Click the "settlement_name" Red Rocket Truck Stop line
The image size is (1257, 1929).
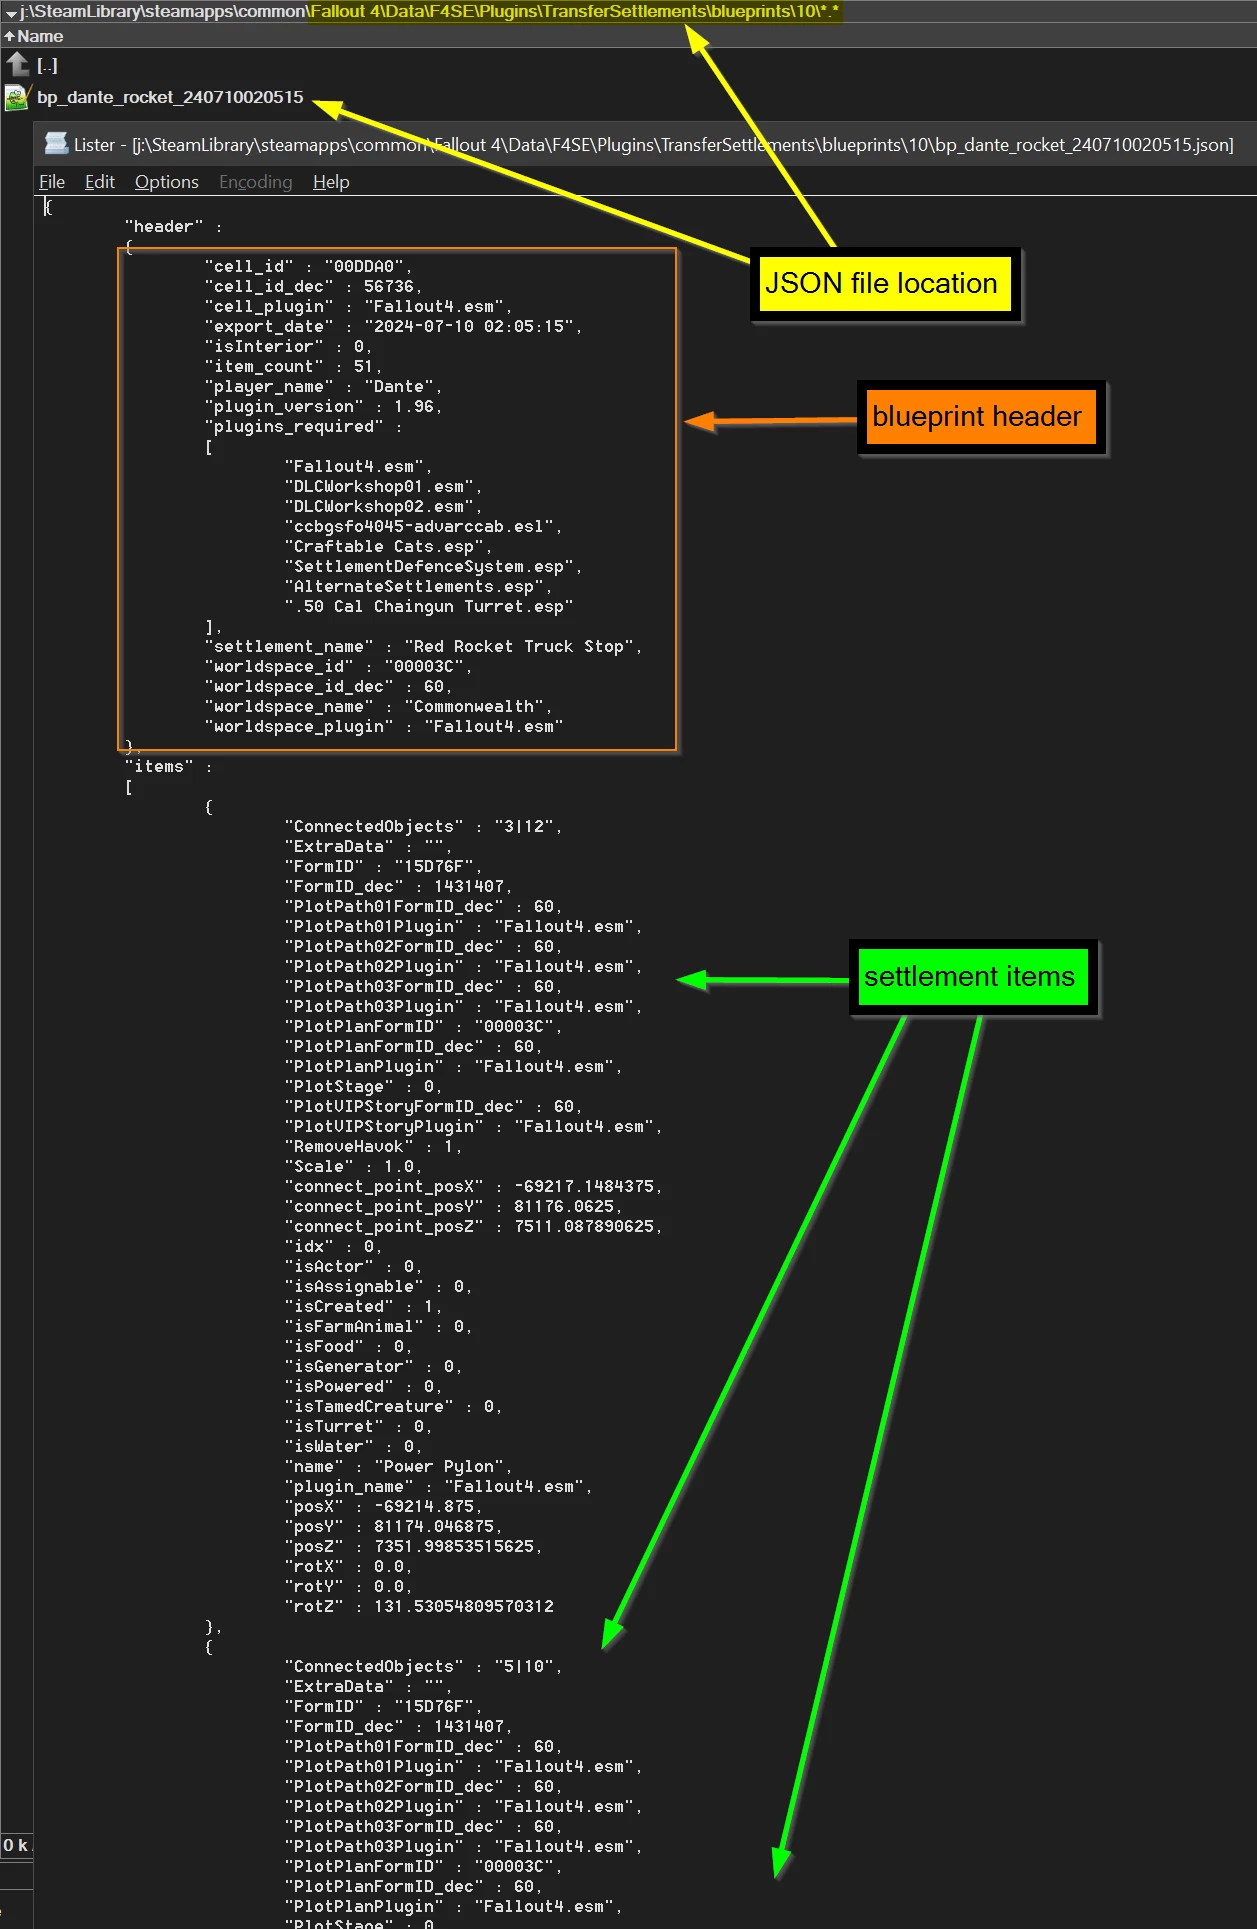(424, 647)
